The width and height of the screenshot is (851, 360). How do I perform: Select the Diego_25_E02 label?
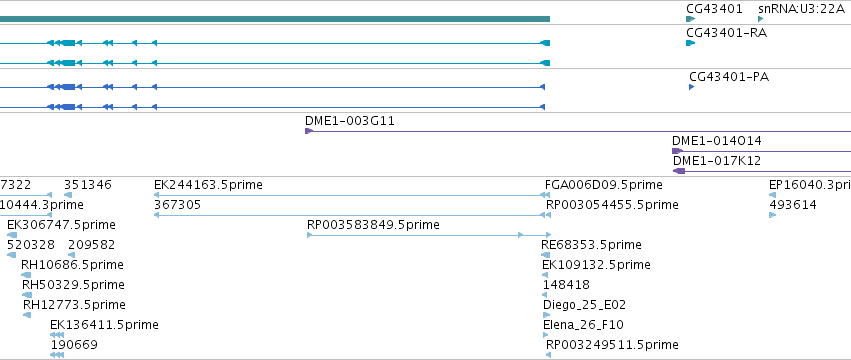tap(585, 305)
